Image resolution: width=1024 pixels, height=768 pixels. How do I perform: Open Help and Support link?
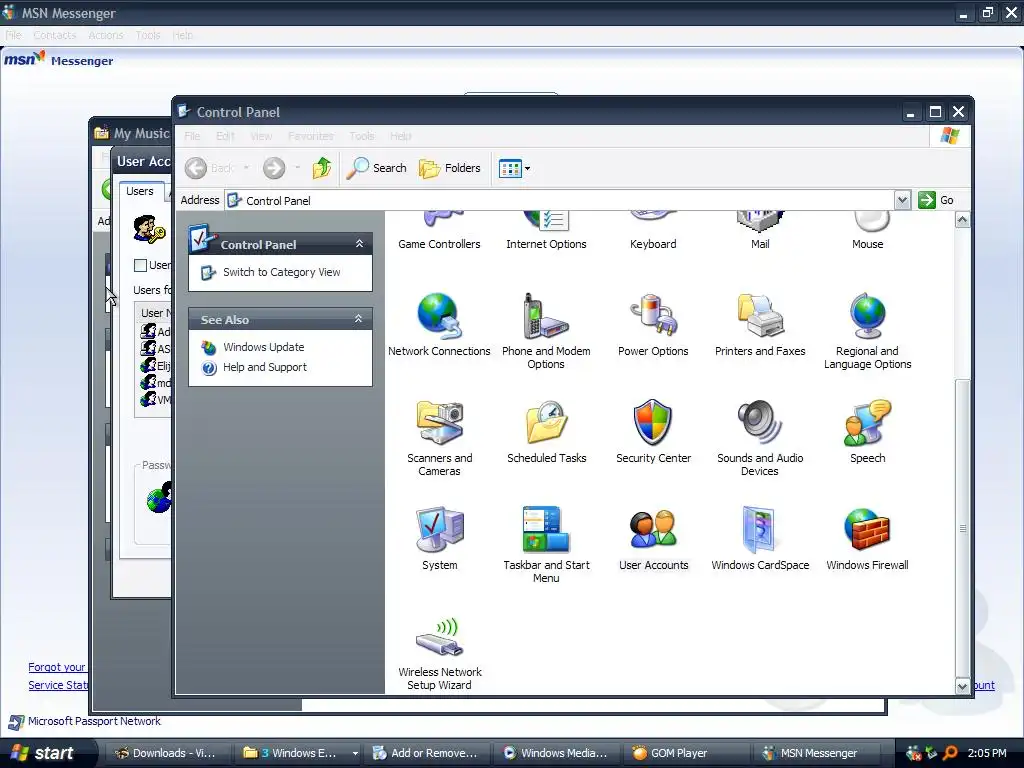click(264, 368)
